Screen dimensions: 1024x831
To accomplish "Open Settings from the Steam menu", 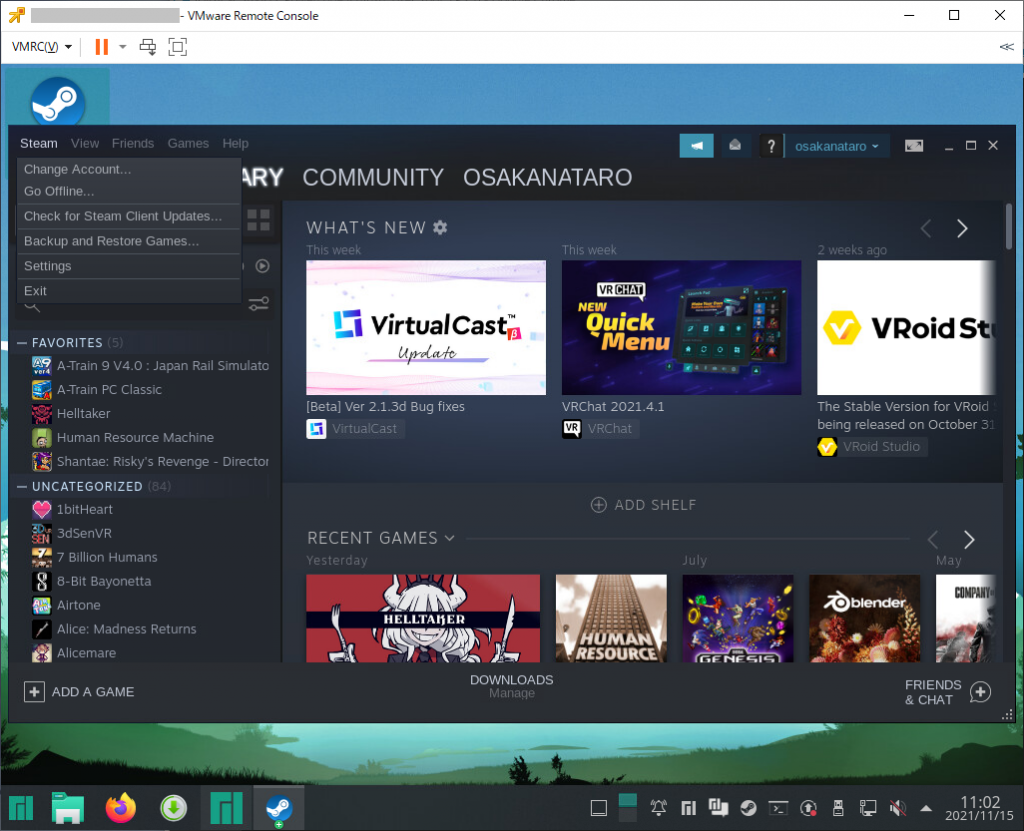I will coord(129,266).
